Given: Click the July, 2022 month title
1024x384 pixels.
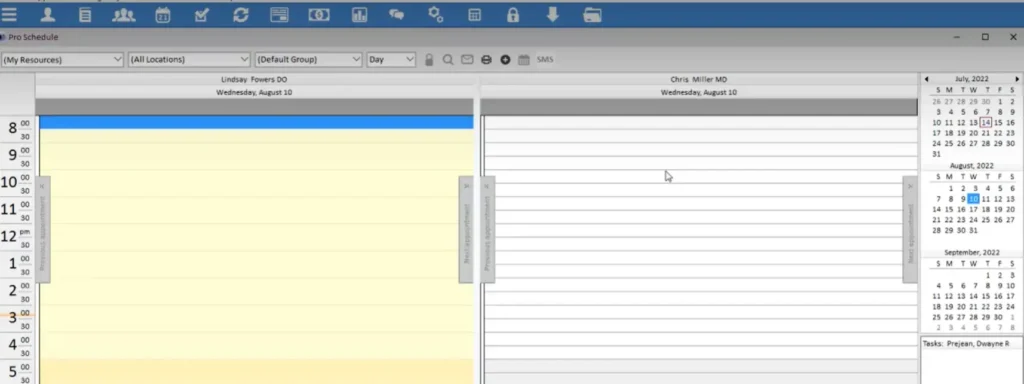Looking at the screenshot, I should (x=971, y=79).
